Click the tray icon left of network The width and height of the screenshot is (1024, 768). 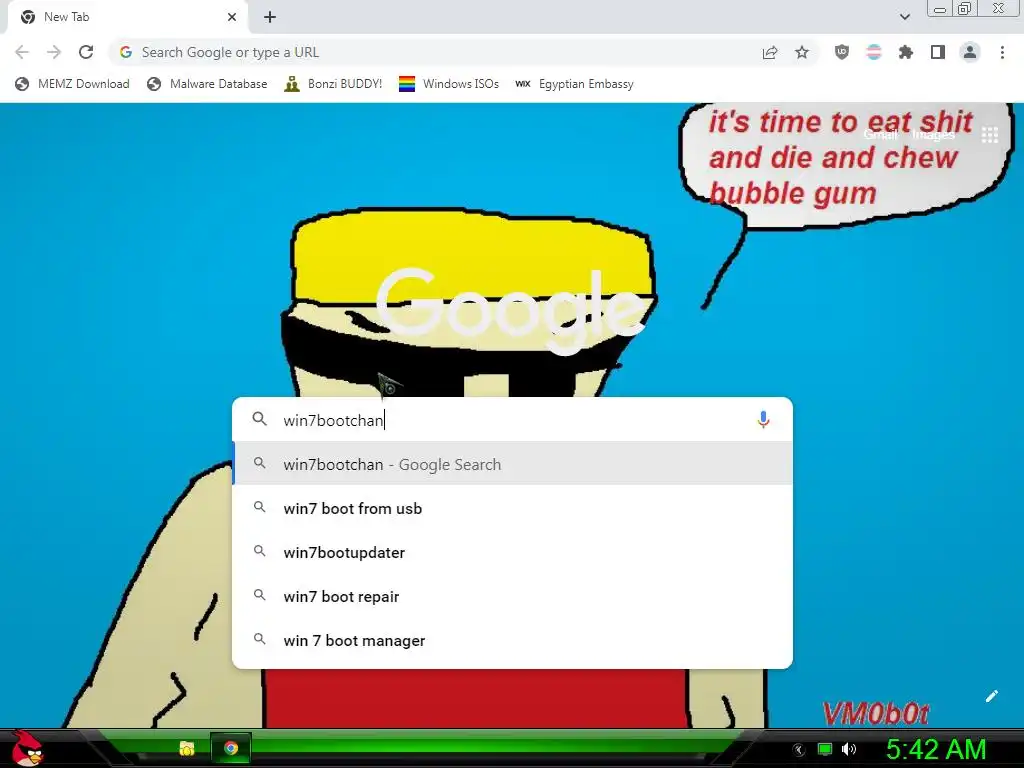799,750
